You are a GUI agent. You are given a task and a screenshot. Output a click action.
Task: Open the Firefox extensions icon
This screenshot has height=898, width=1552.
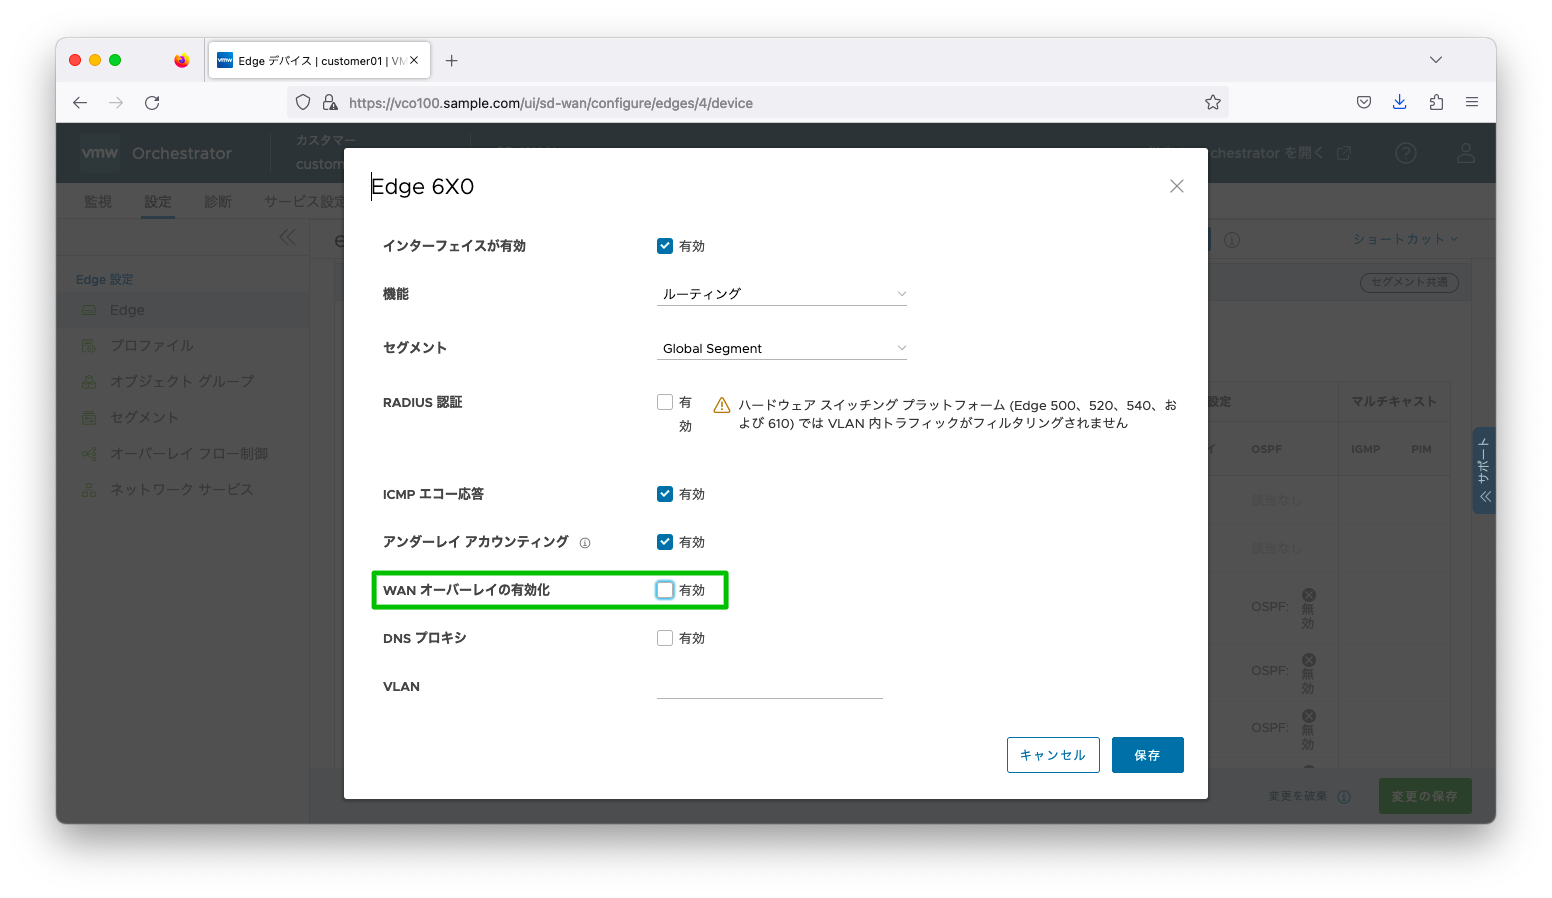[1436, 102]
